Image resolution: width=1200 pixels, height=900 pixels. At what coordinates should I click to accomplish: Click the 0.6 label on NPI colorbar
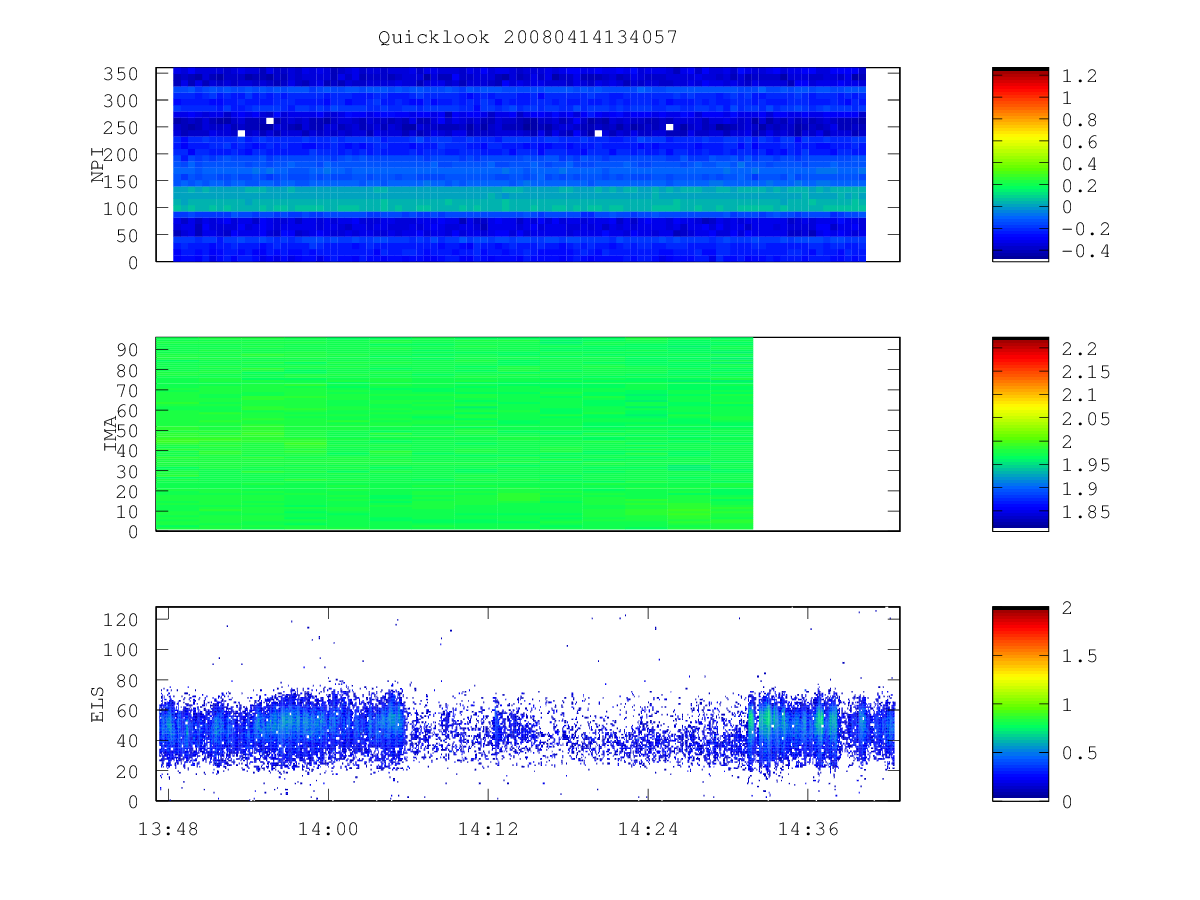point(1080,142)
